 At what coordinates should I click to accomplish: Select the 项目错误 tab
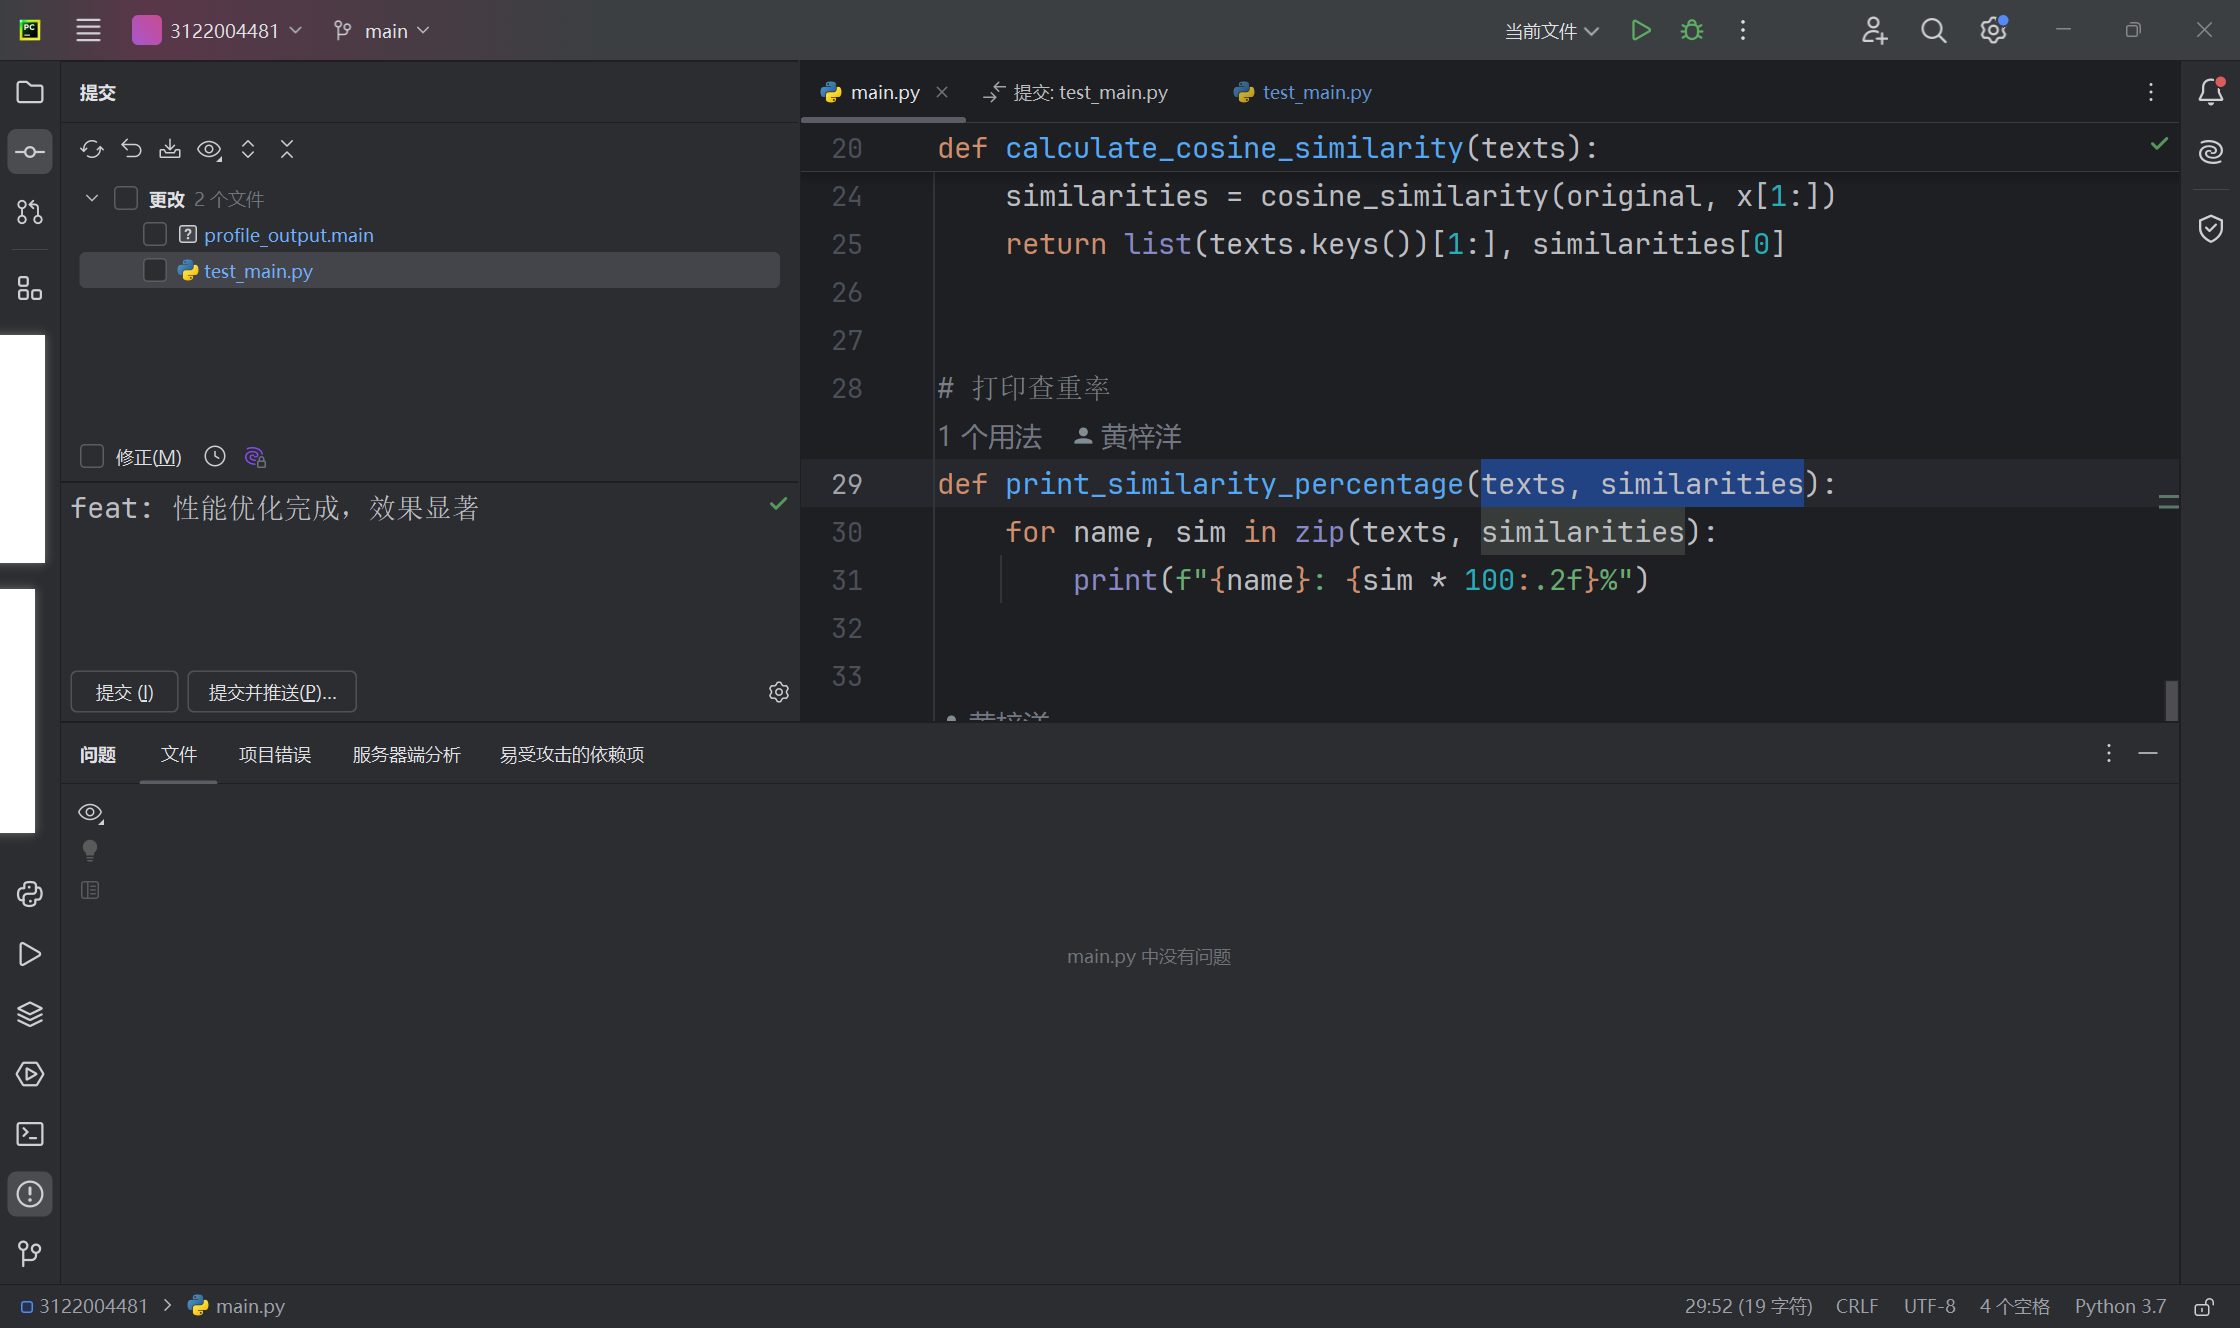tap(275, 754)
